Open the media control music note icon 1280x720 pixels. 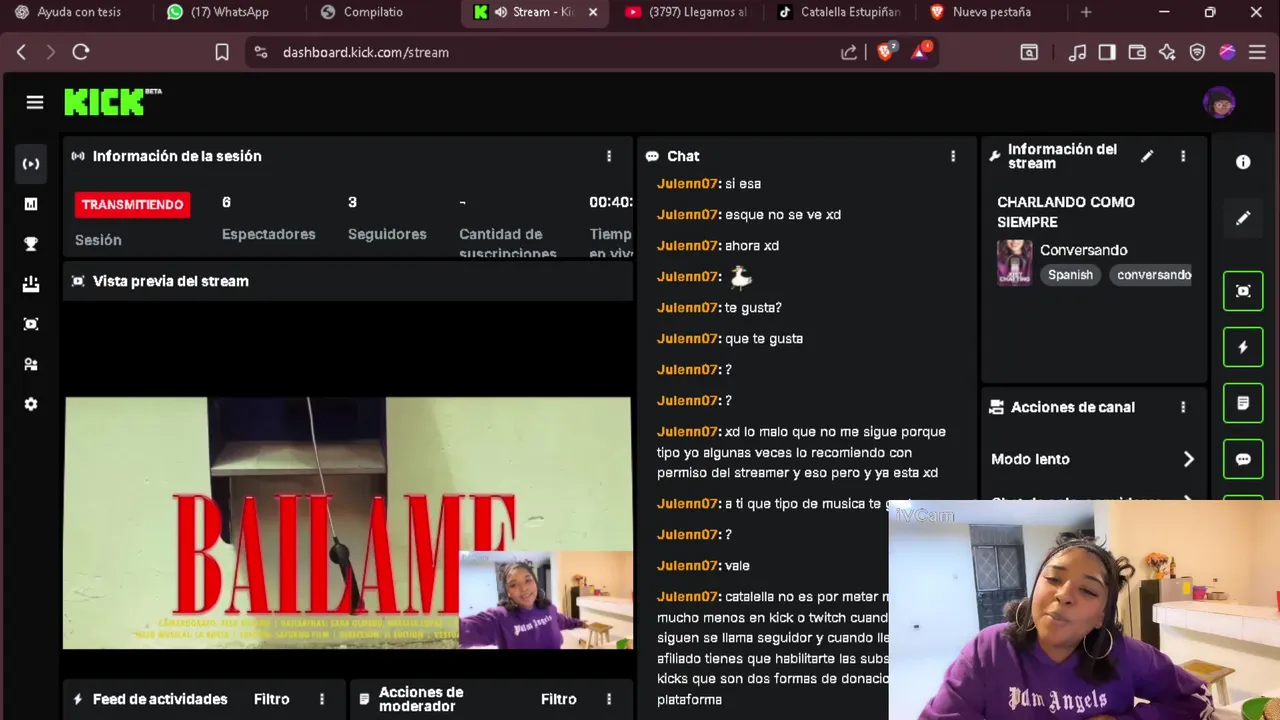coord(1077,52)
